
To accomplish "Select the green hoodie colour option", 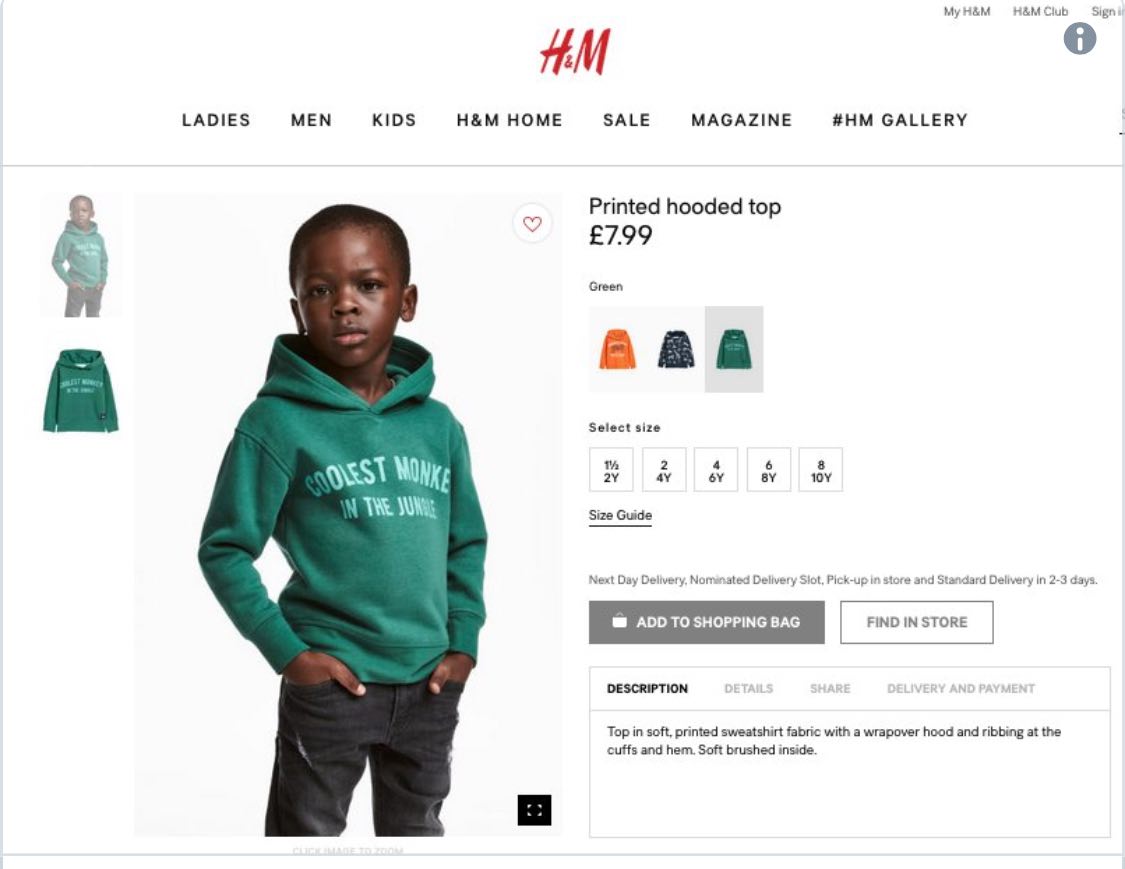I will pos(734,349).
